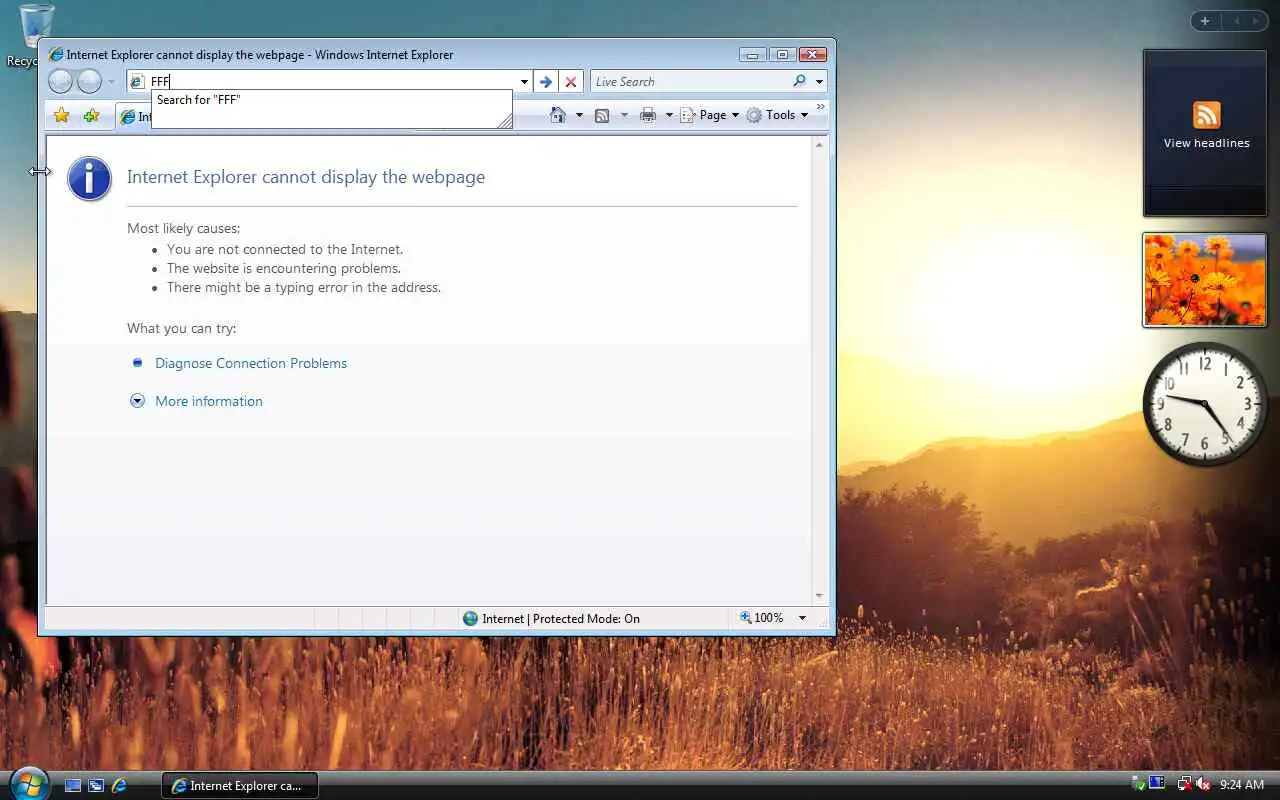Click the network disconnected tray icon
Image resolution: width=1280 pixels, height=800 pixels.
[1184, 785]
